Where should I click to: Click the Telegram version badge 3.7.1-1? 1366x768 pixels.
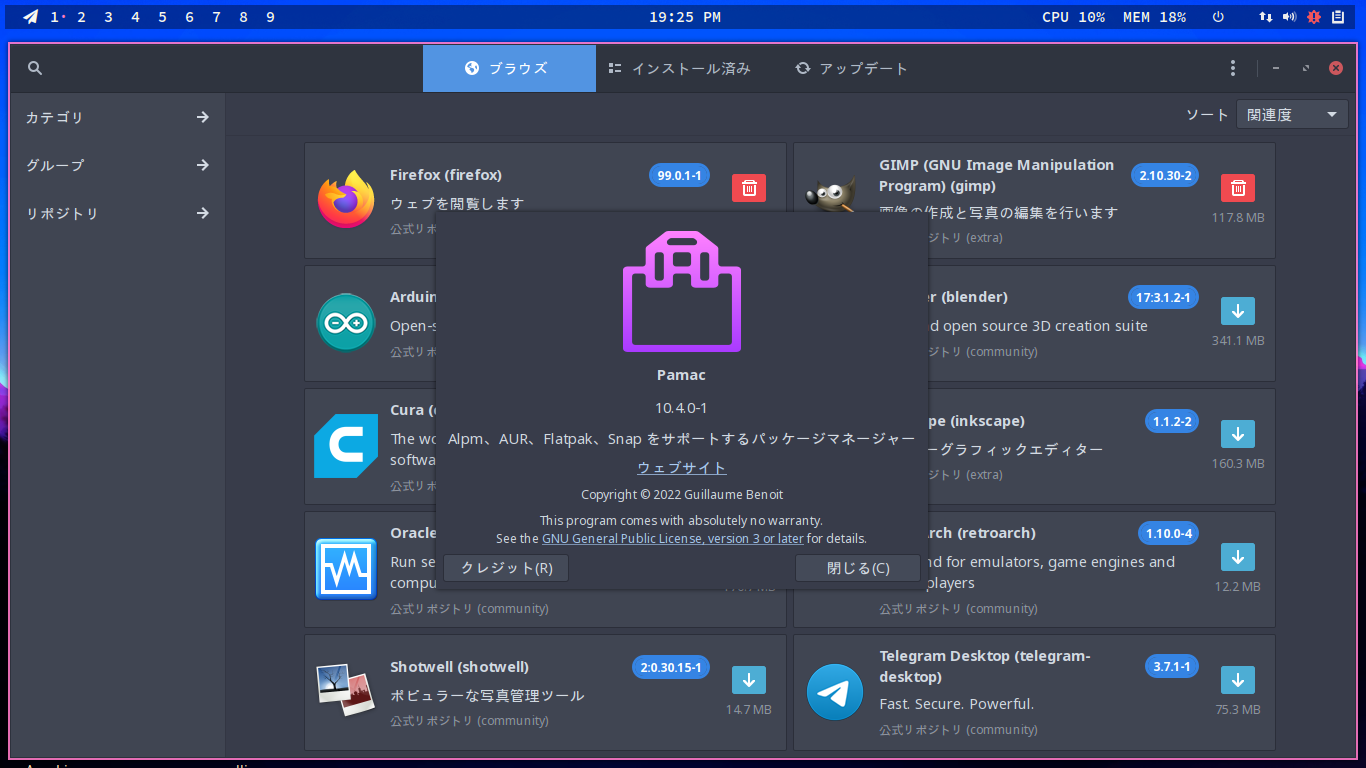pyautogui.click(x=1172, y=666)
